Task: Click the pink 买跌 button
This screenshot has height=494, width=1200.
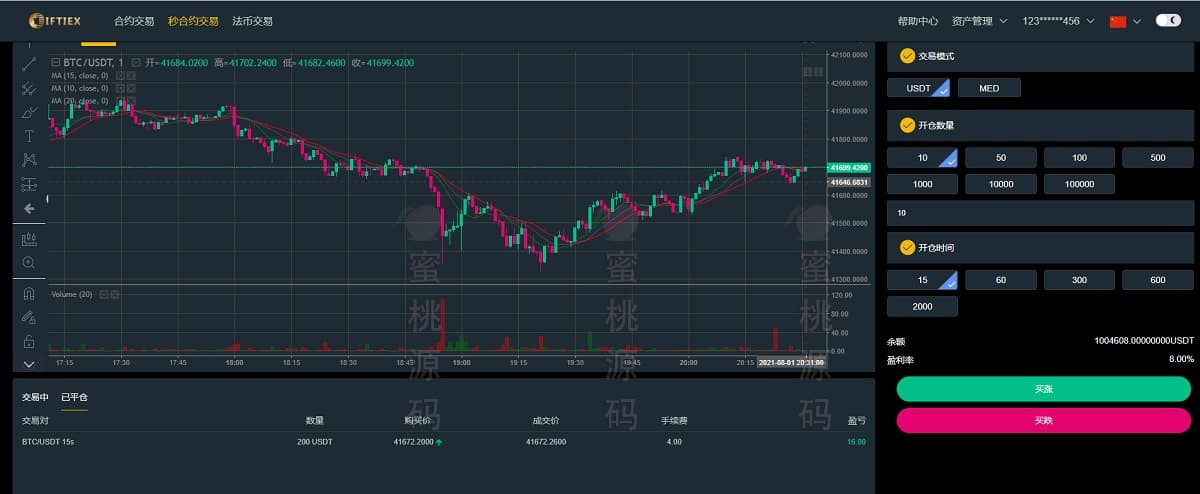Action: (1043, 421)
